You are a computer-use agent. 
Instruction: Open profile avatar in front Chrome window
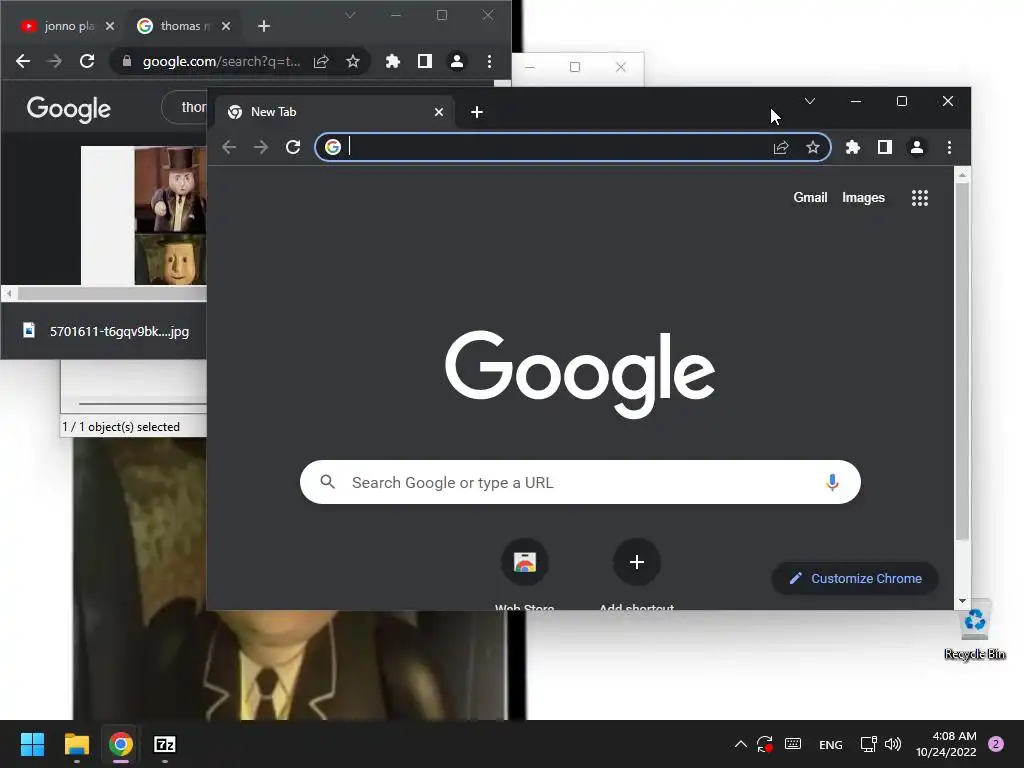(917, 148)
